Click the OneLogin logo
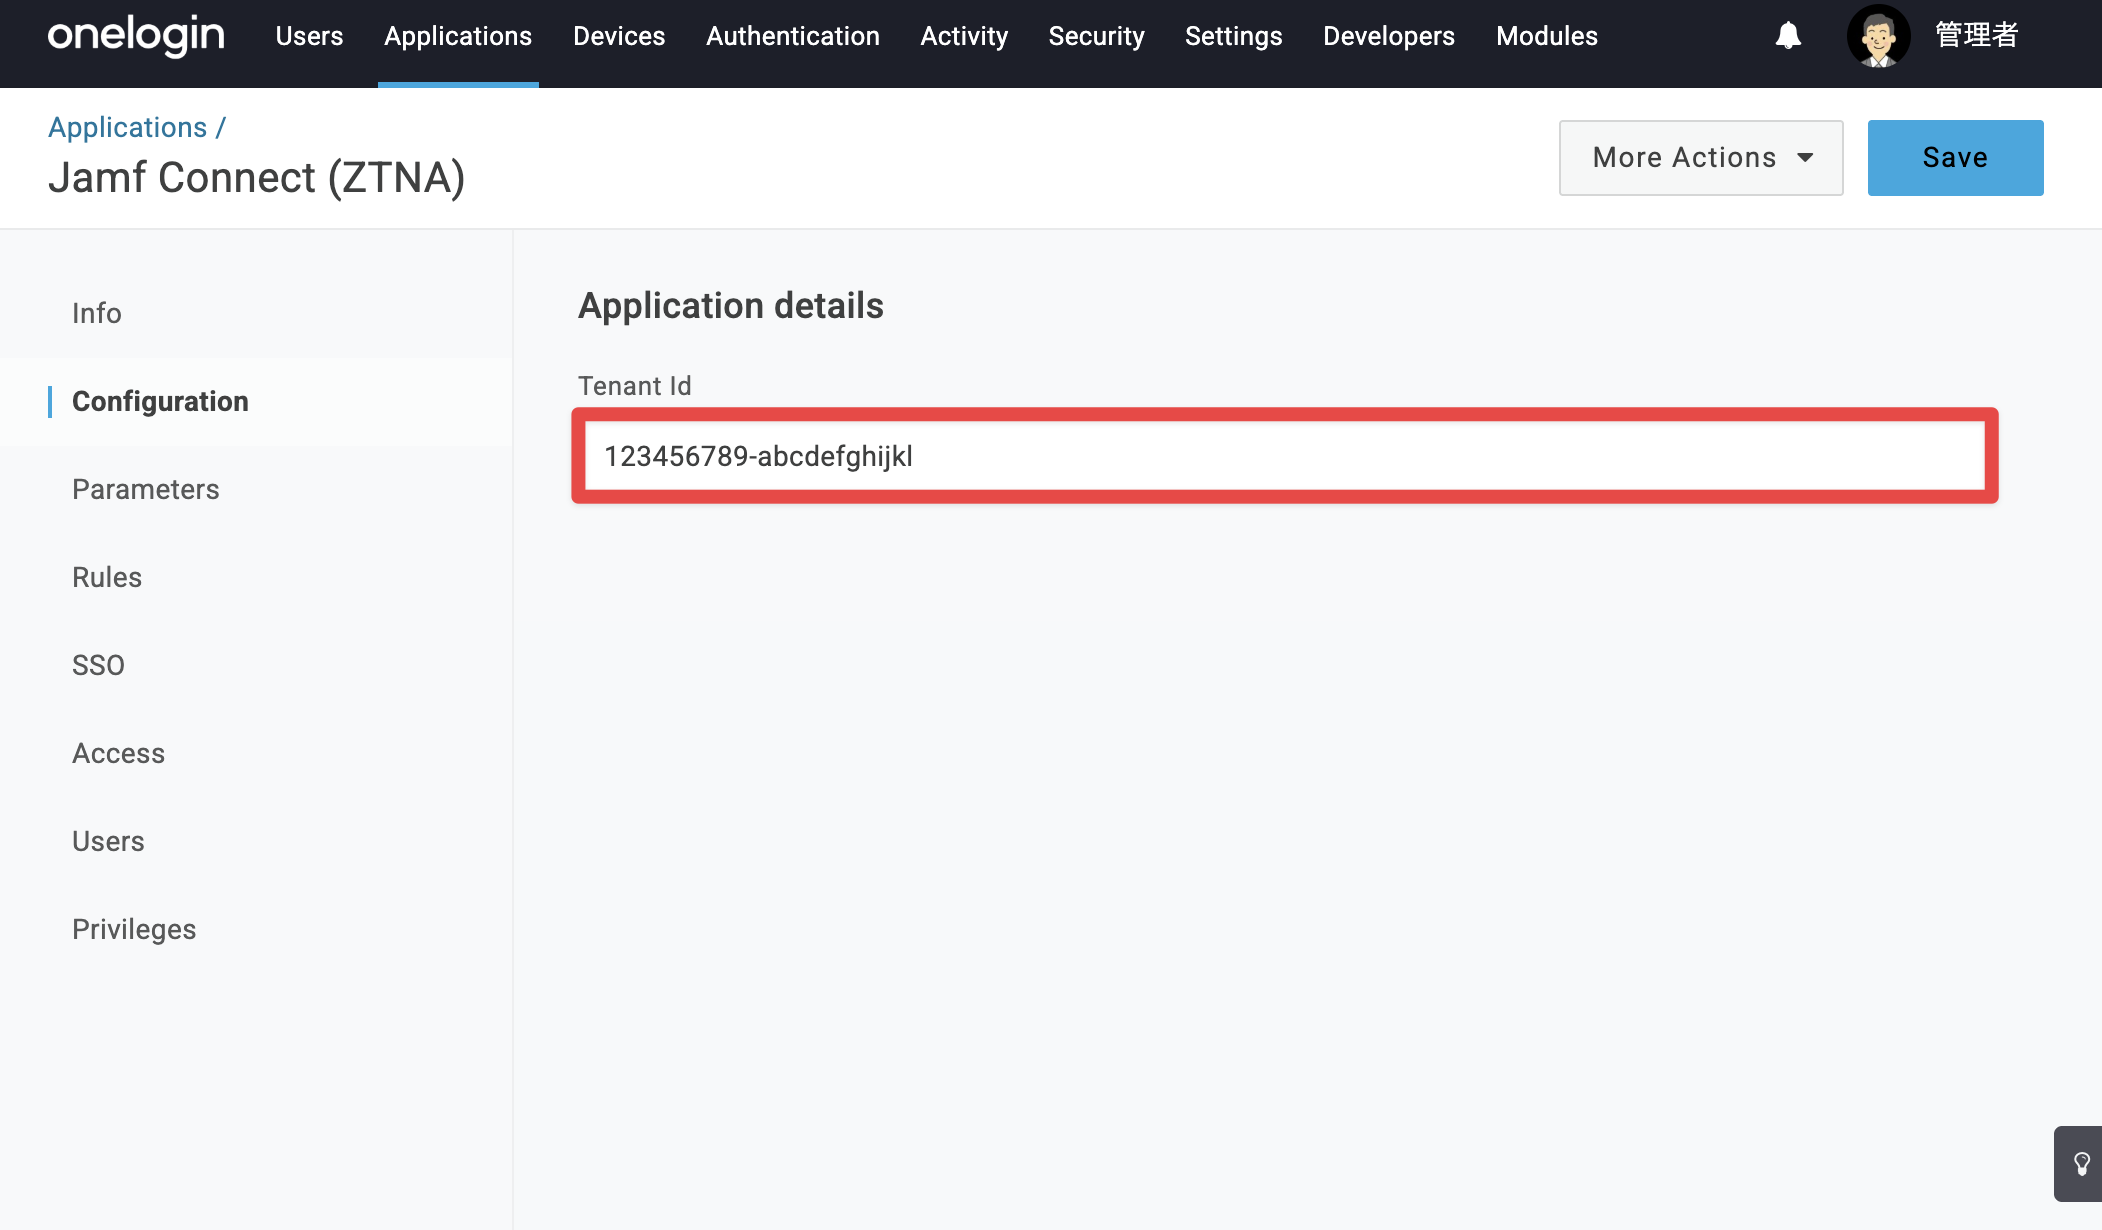Viewport: 2102px width, 1230px height. pos(136,36)
